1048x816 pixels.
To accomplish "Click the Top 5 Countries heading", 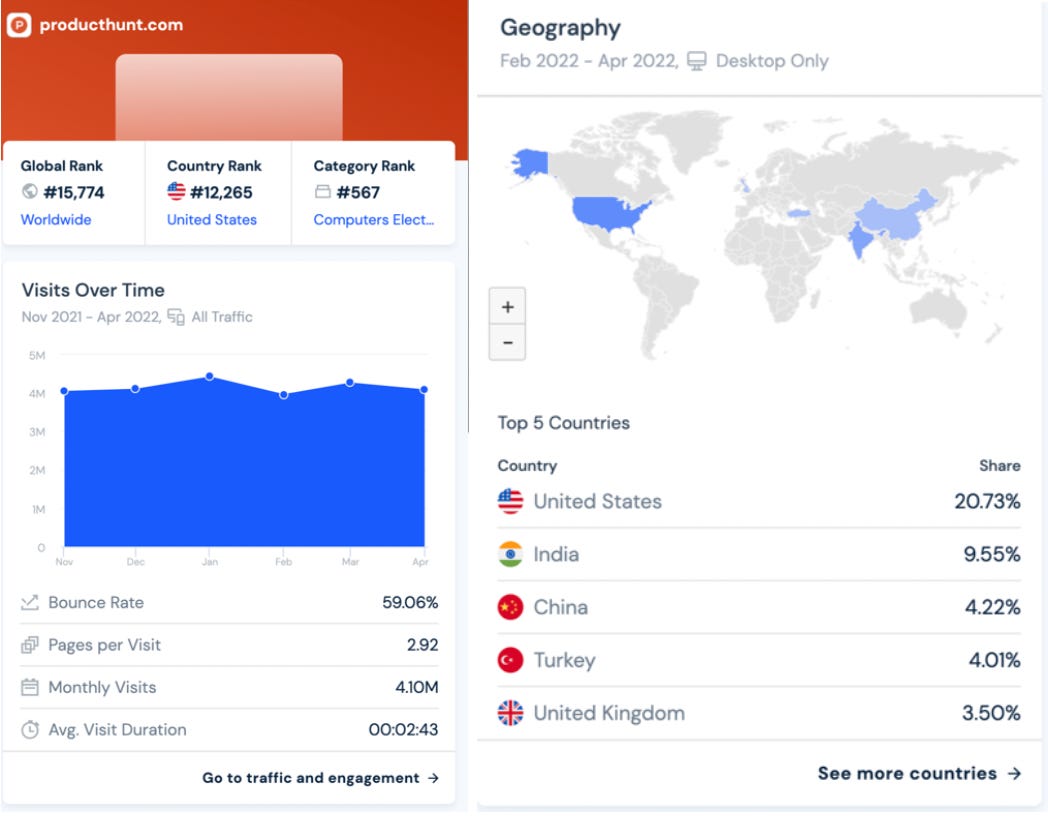I will (x=563, y=423).
